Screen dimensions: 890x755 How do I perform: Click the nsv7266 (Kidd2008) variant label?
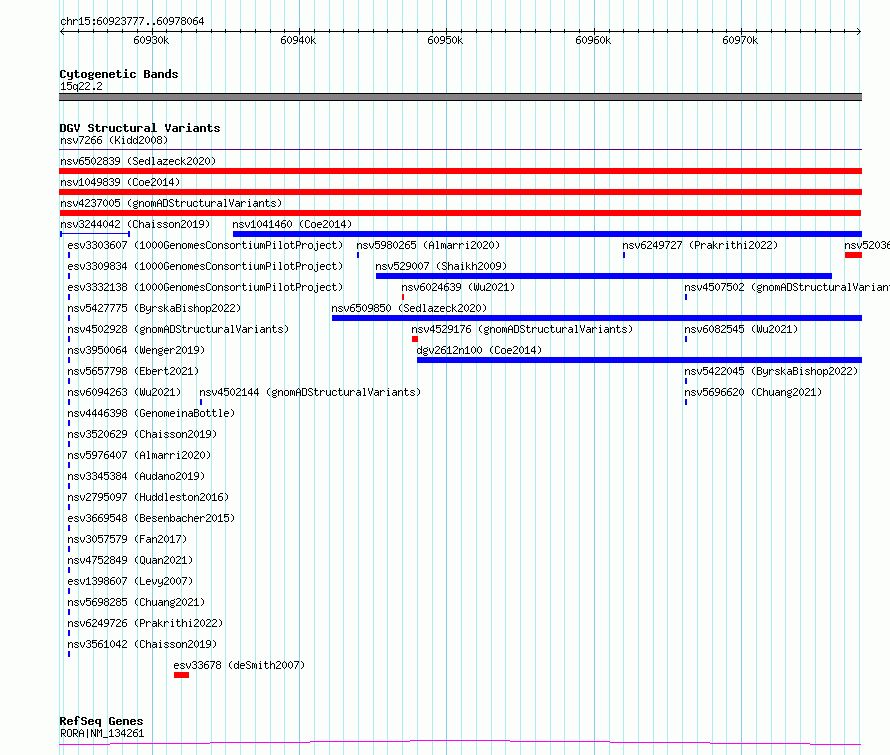point(114,140)
